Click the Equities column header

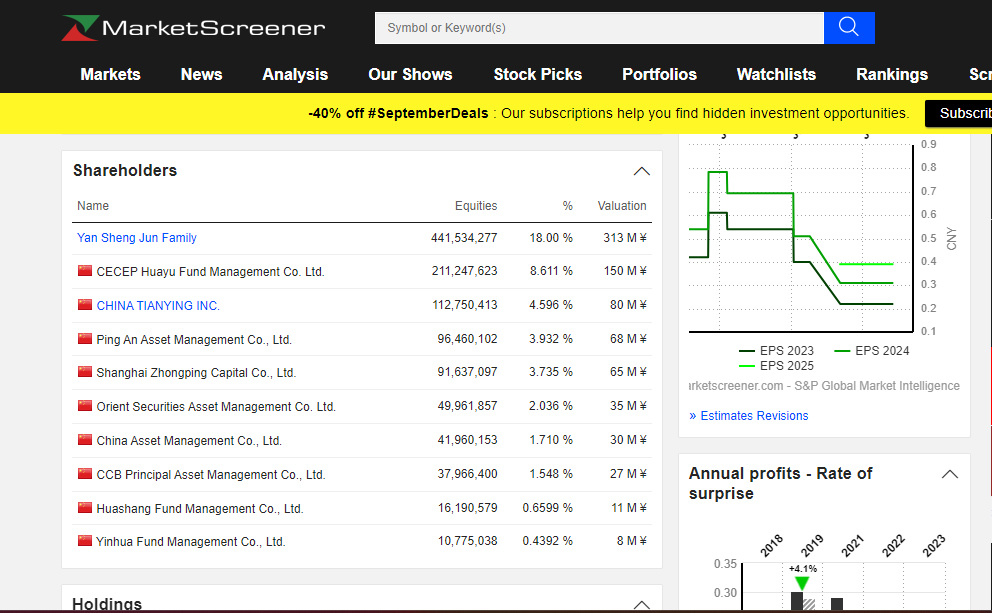[x=476, y=206]
